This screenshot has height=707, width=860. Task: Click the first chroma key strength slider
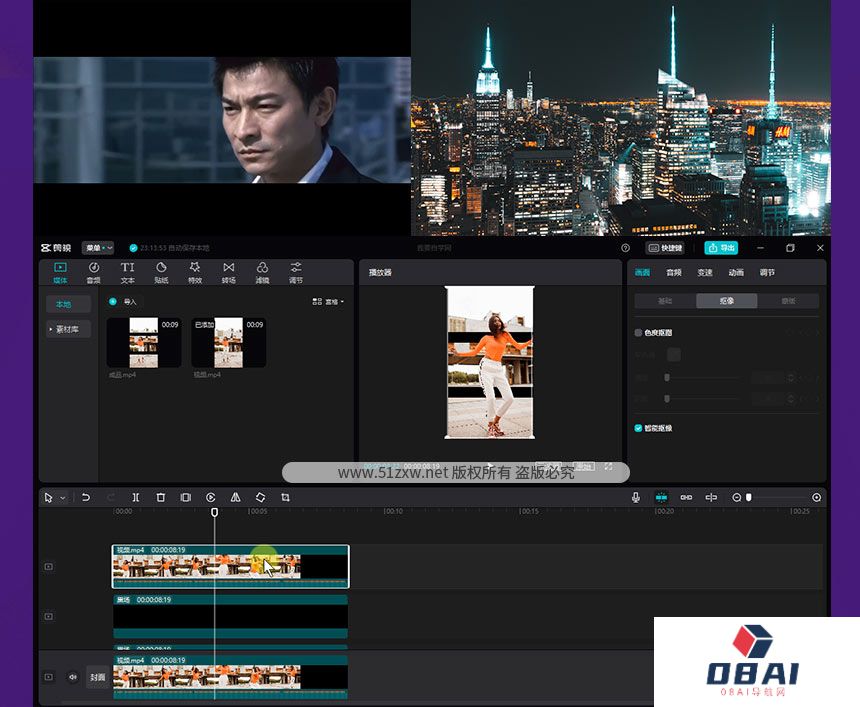coord(667,377)
